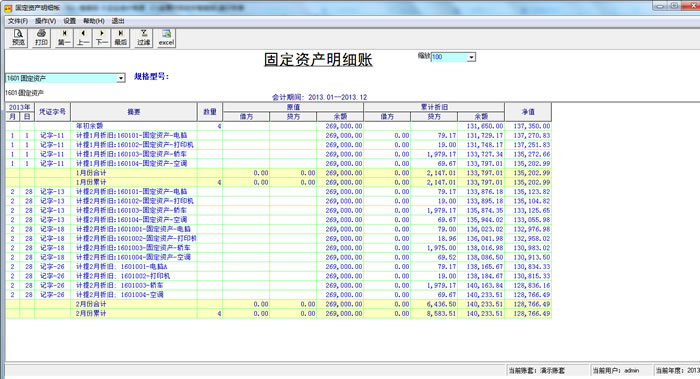Viewport: 700px width, 379px height.
Task: Open the 操作(V) menu
Action: coord(45,21)
